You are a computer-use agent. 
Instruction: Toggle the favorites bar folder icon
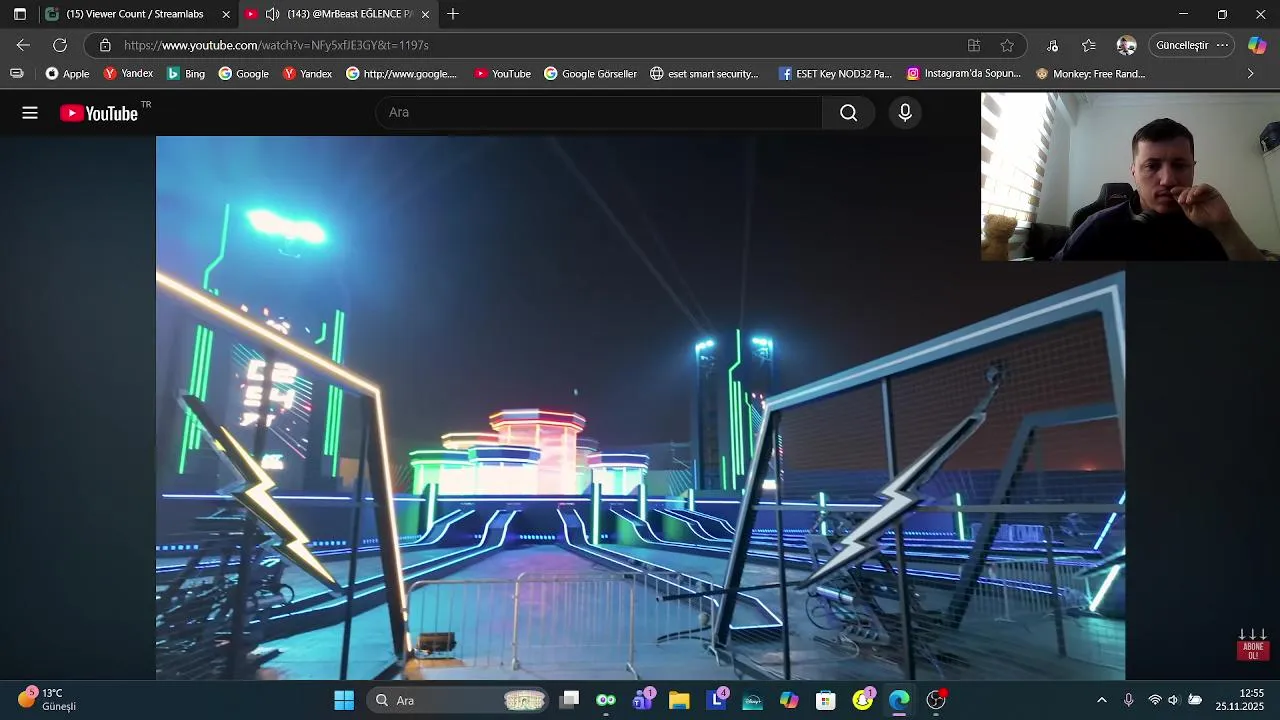pos(16,73)
